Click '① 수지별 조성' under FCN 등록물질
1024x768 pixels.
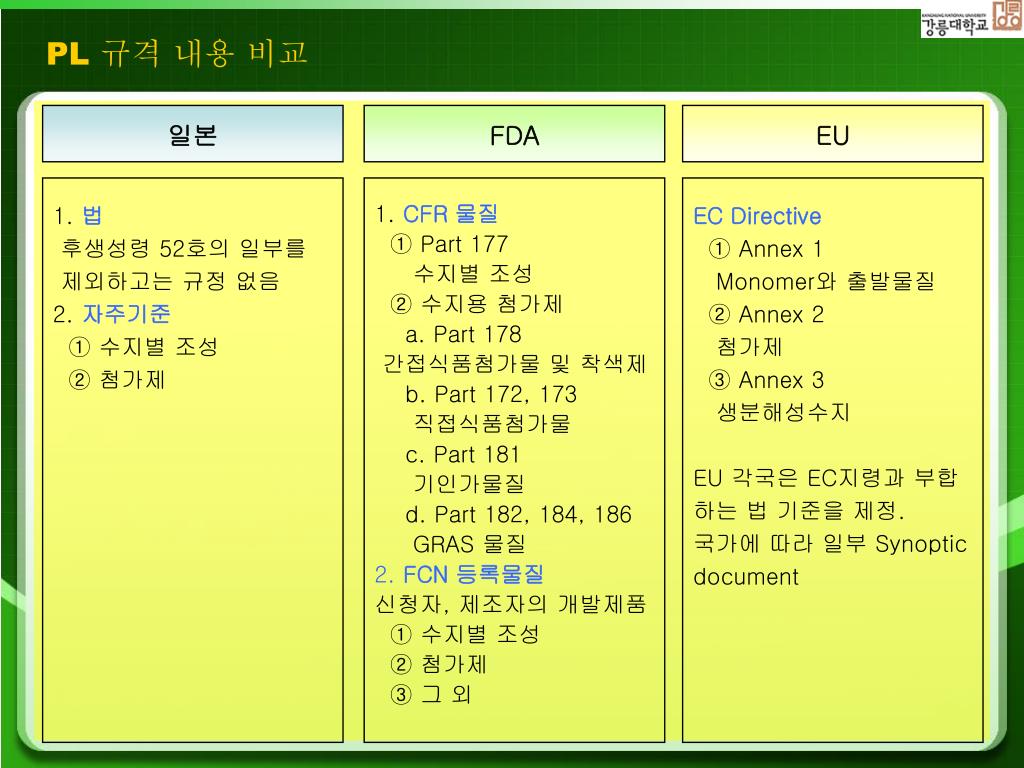465,634
